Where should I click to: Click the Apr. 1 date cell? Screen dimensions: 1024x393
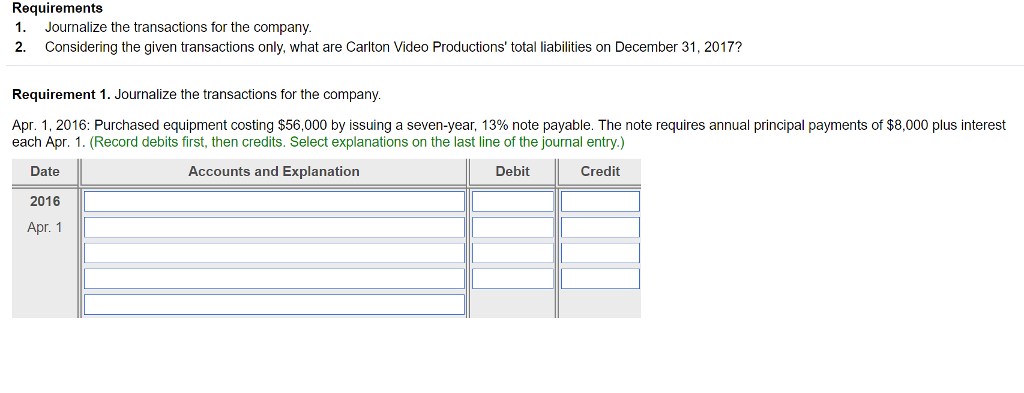tap(44, 227)
